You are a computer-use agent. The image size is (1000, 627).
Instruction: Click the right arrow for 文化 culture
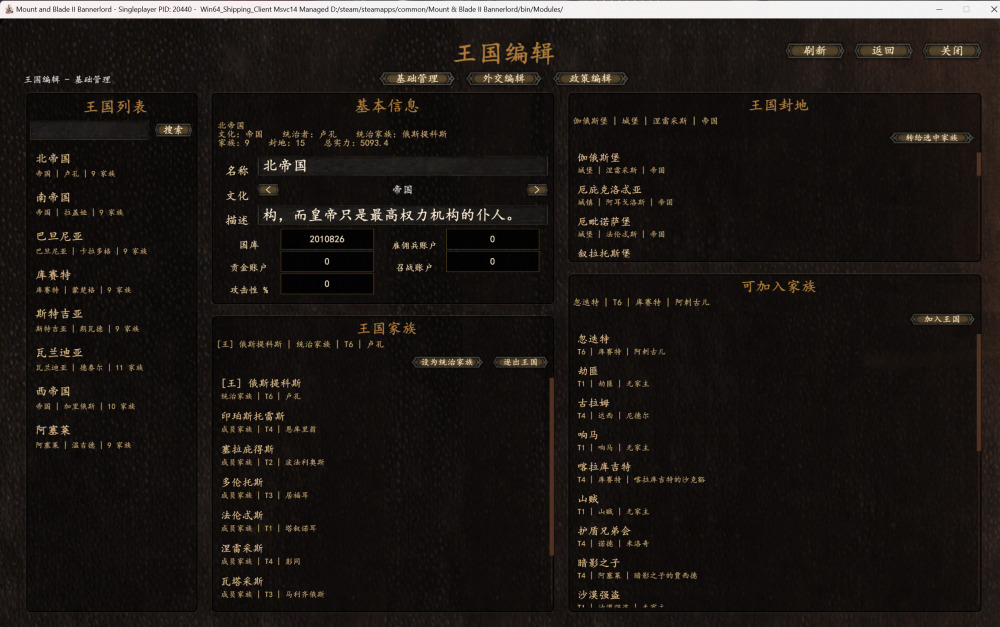click(x=537, y=189)
